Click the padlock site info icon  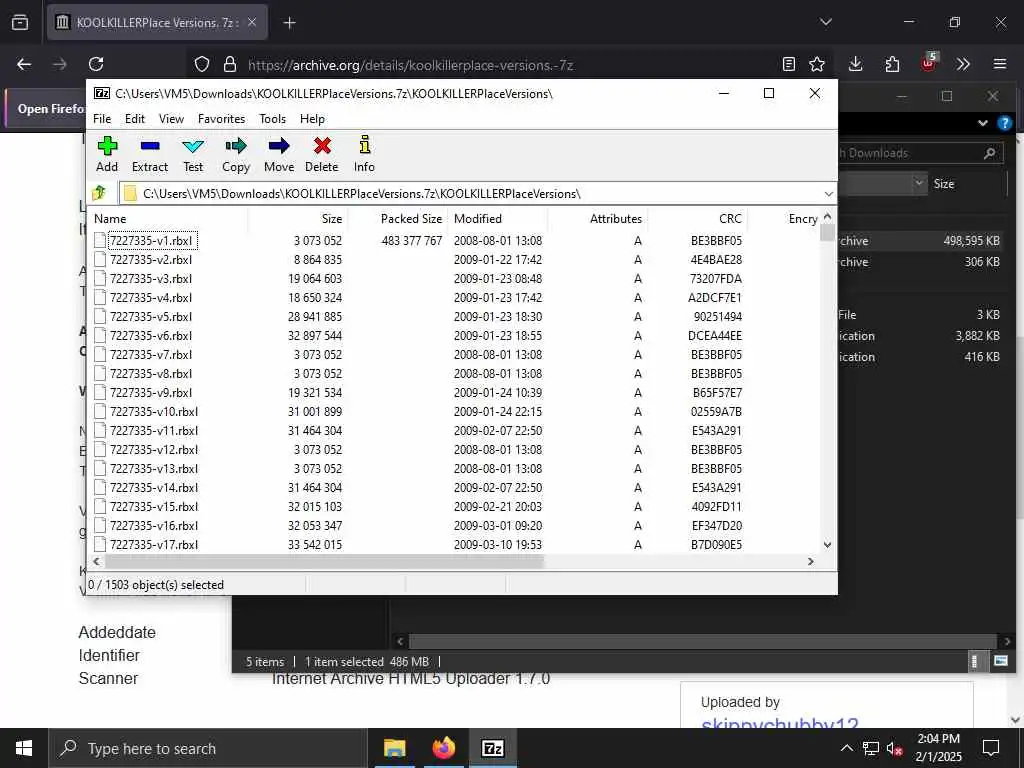(x=230, y=64)
